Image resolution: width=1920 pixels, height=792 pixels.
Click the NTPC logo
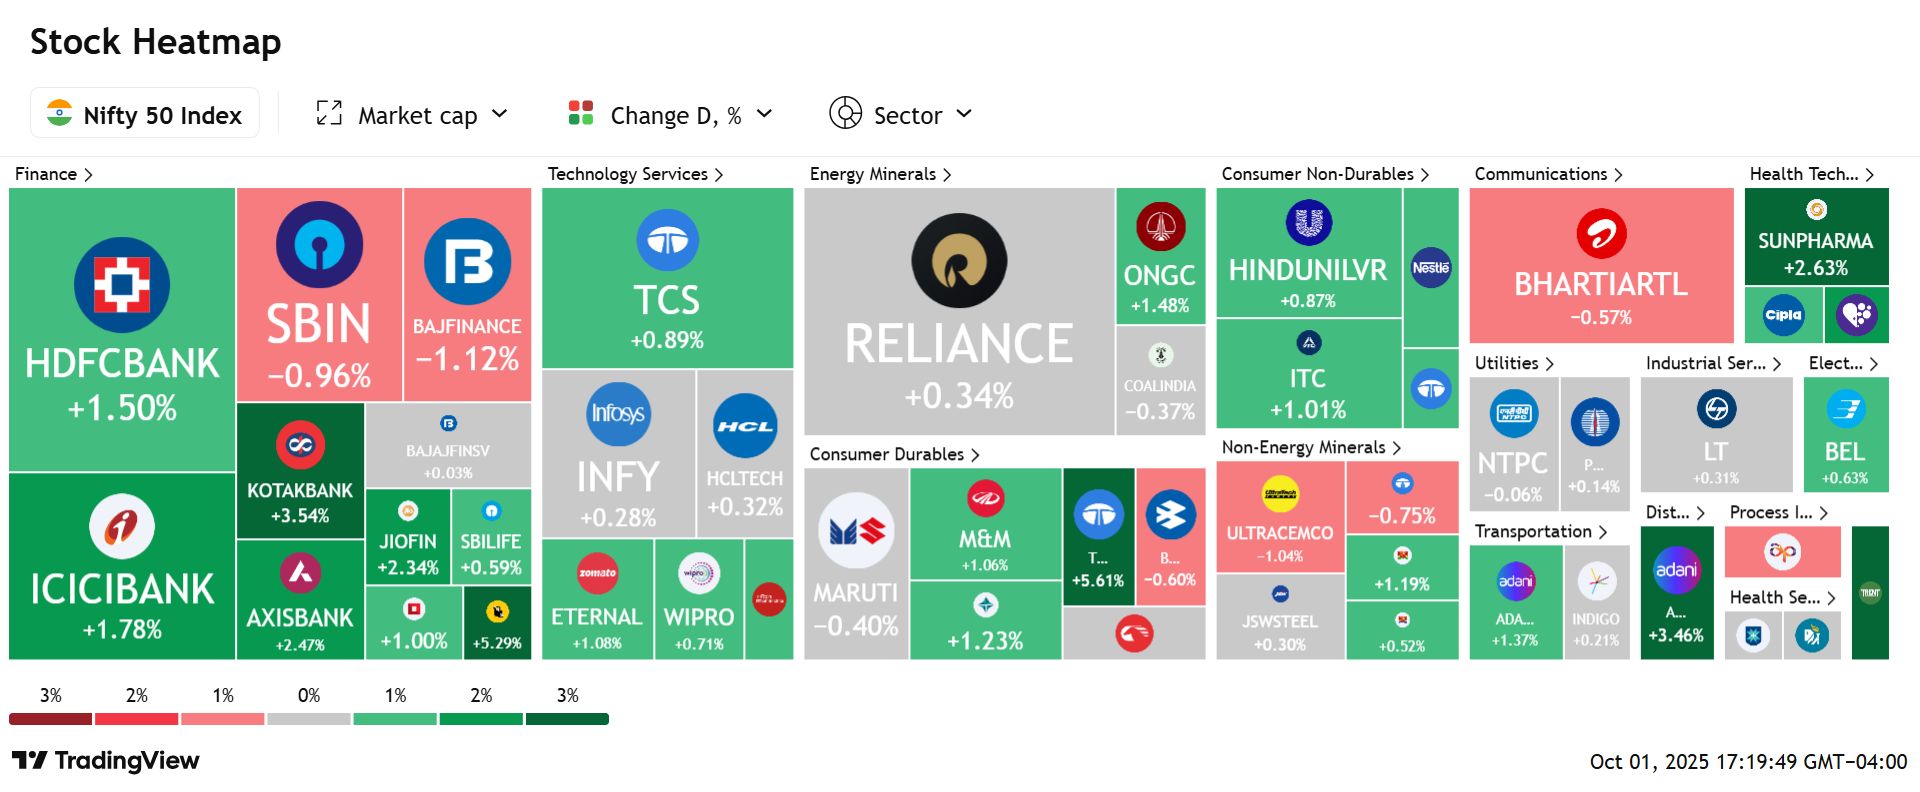1513,413
